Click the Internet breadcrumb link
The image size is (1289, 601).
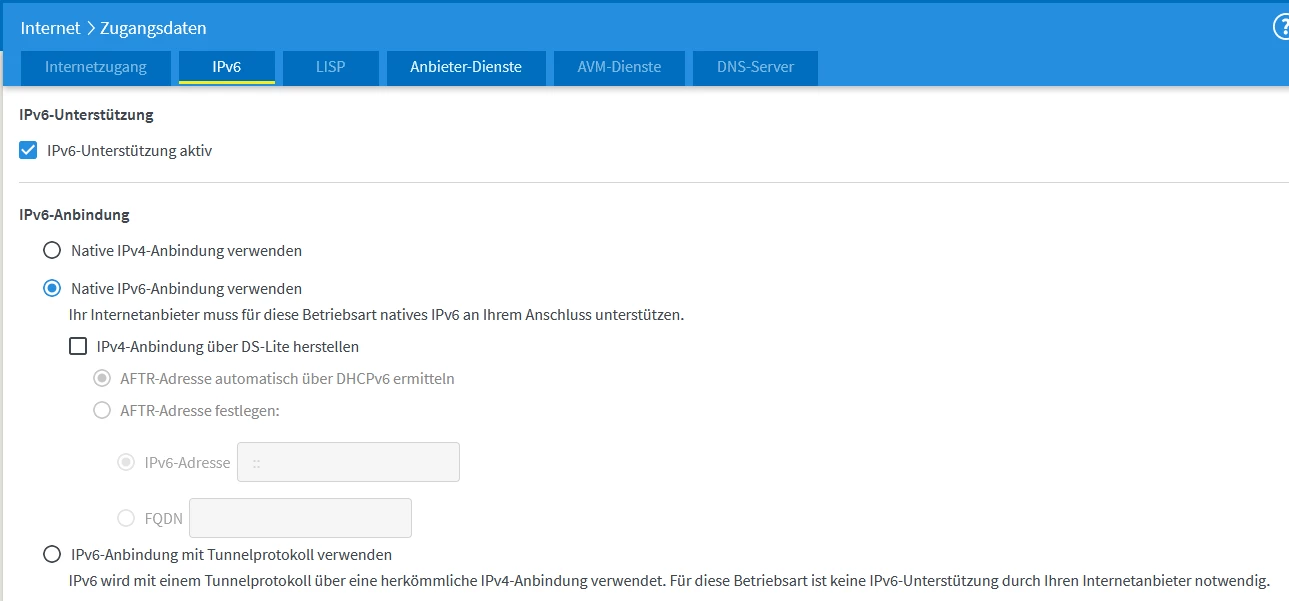(x=51, y=29)
